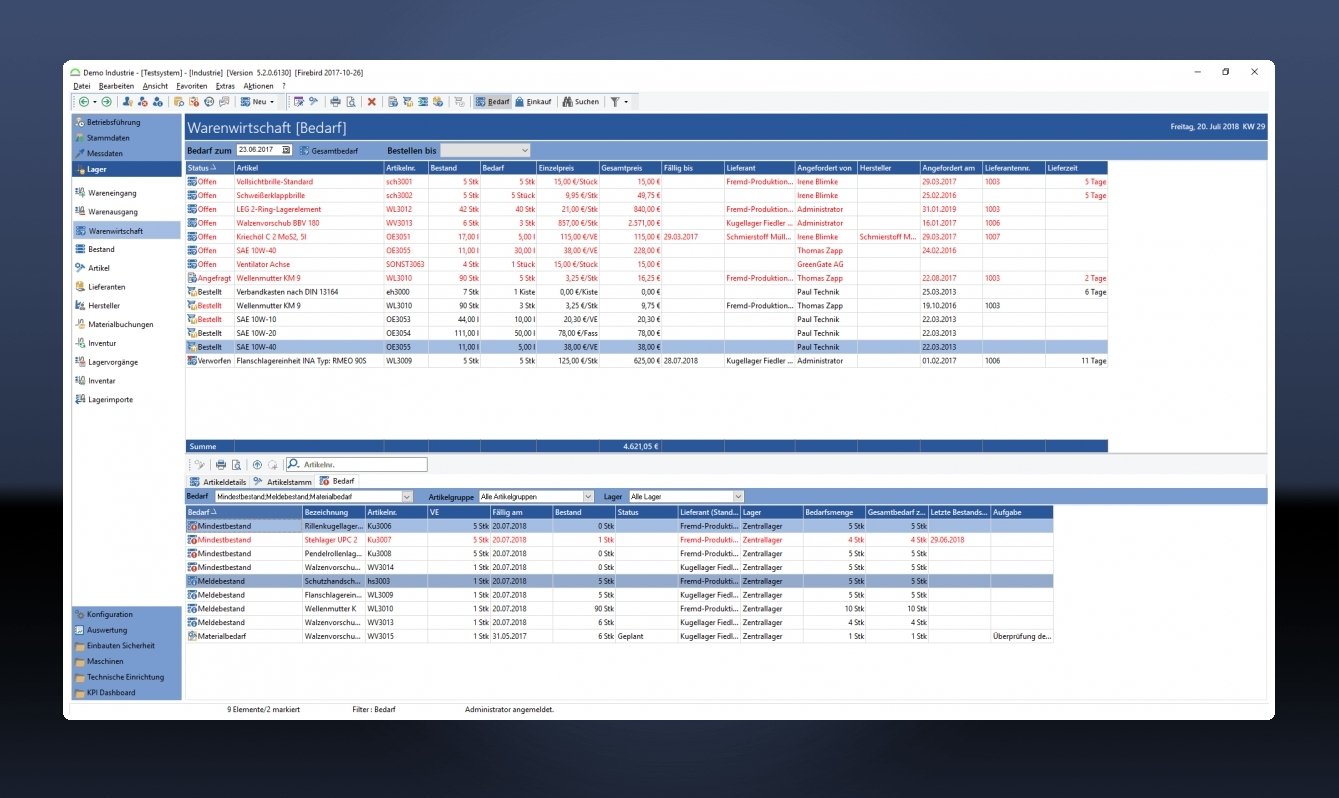
Task: Click the printer icon in the main toolbar
Action: point(336,102)
